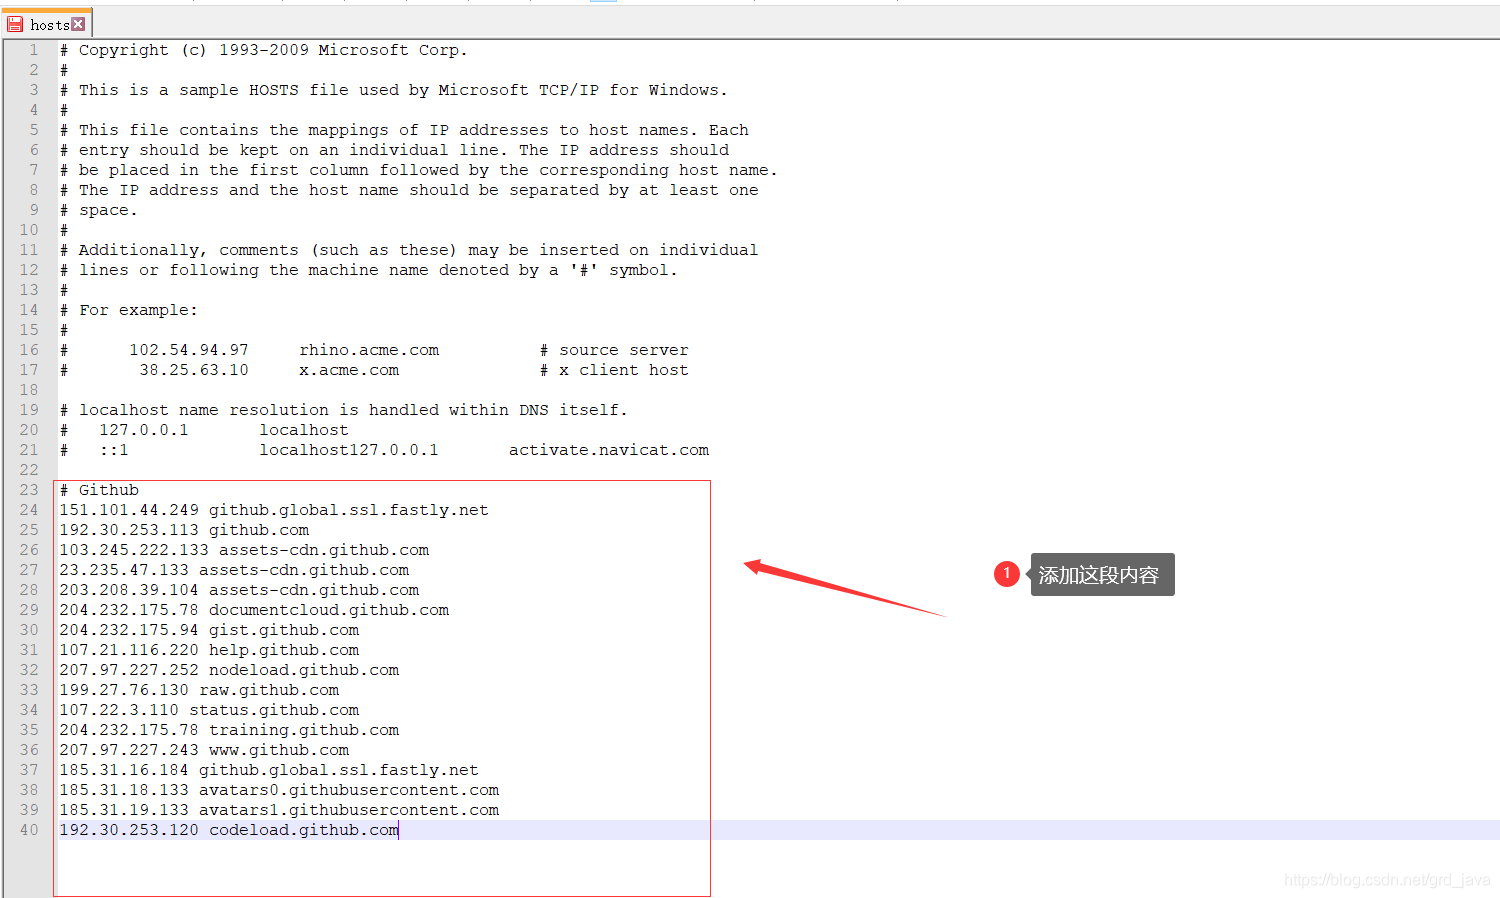Viewport: 1500px width, 898px height.
Task: Click '107.21.116.220 help.github.com' line
Action: click(x=209, y=650)
